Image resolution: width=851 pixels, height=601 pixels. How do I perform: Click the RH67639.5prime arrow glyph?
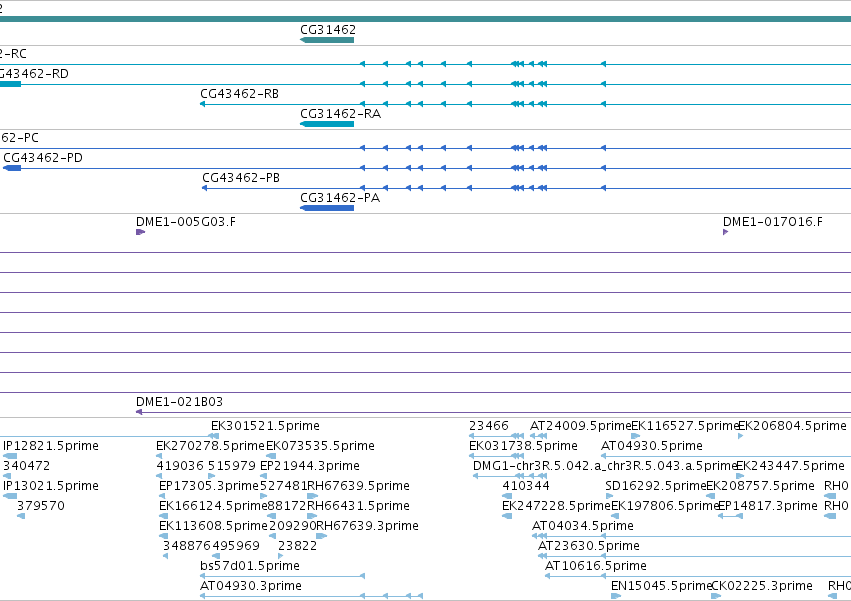coord(313,496)
